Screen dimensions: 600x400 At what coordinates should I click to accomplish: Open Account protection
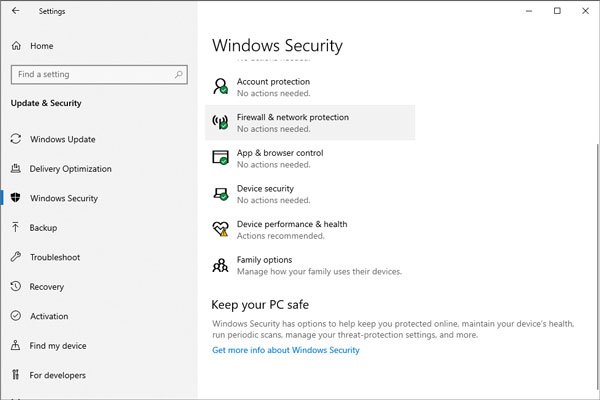[x=310, y=87]
